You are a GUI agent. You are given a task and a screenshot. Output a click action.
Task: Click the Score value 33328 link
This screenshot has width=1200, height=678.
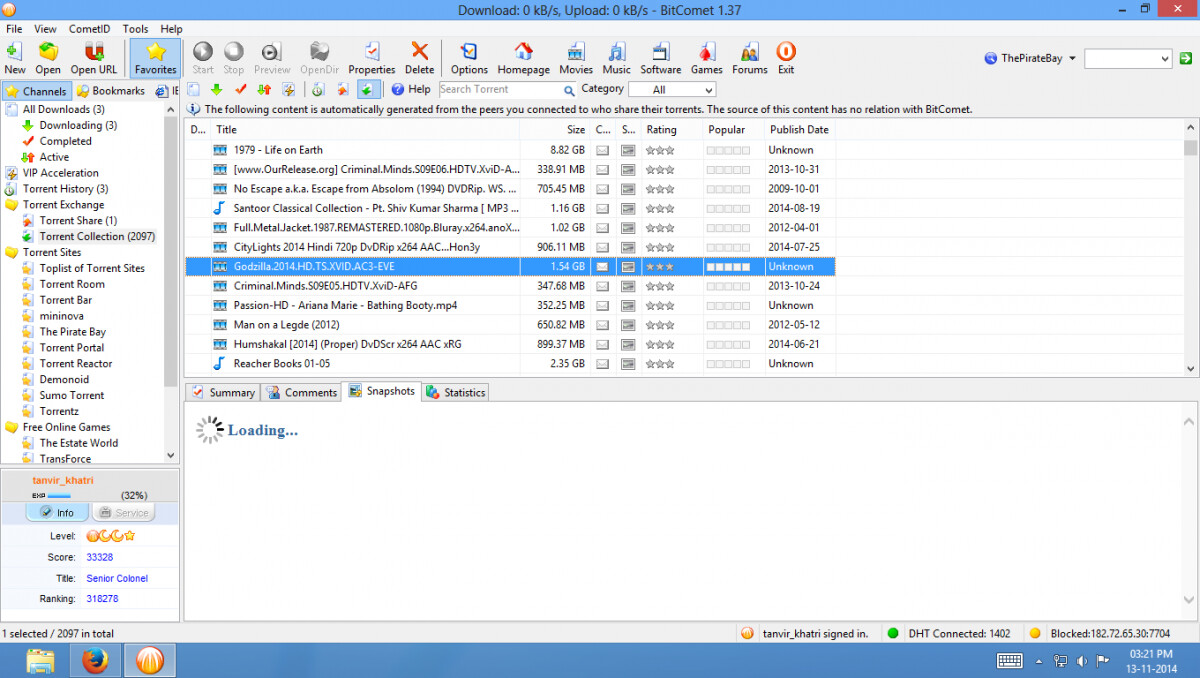[100, 557]
